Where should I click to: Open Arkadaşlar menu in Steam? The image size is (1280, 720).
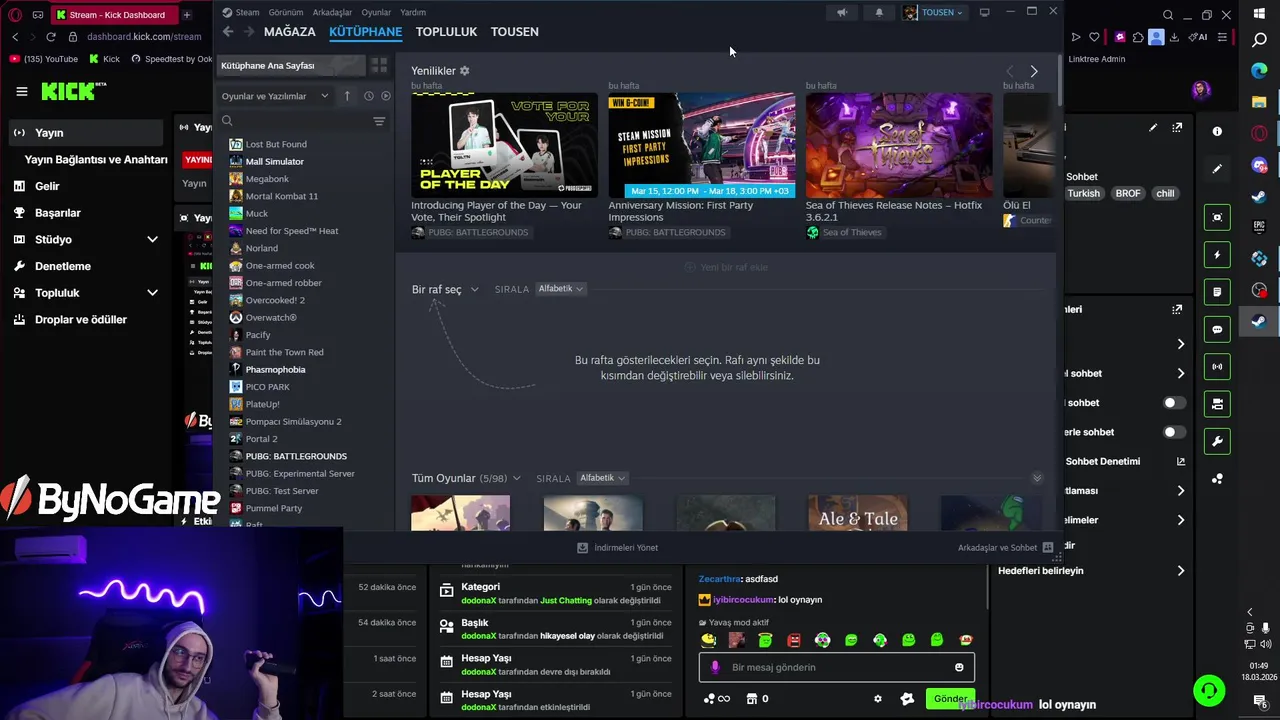point(333,12)
